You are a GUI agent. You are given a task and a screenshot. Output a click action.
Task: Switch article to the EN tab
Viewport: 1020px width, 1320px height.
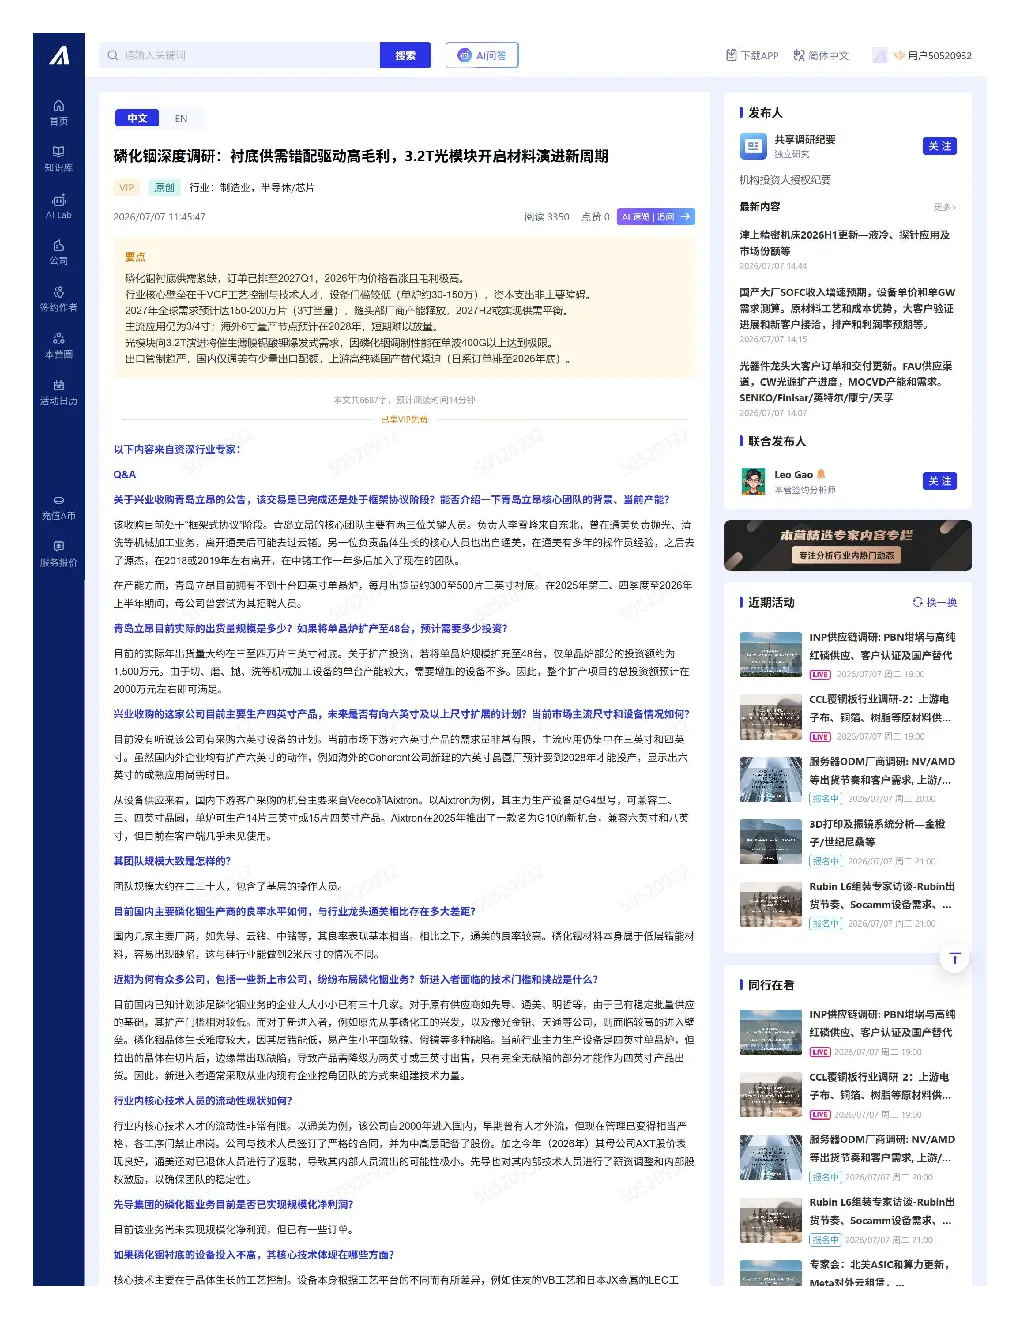click(x=181, y=118)
